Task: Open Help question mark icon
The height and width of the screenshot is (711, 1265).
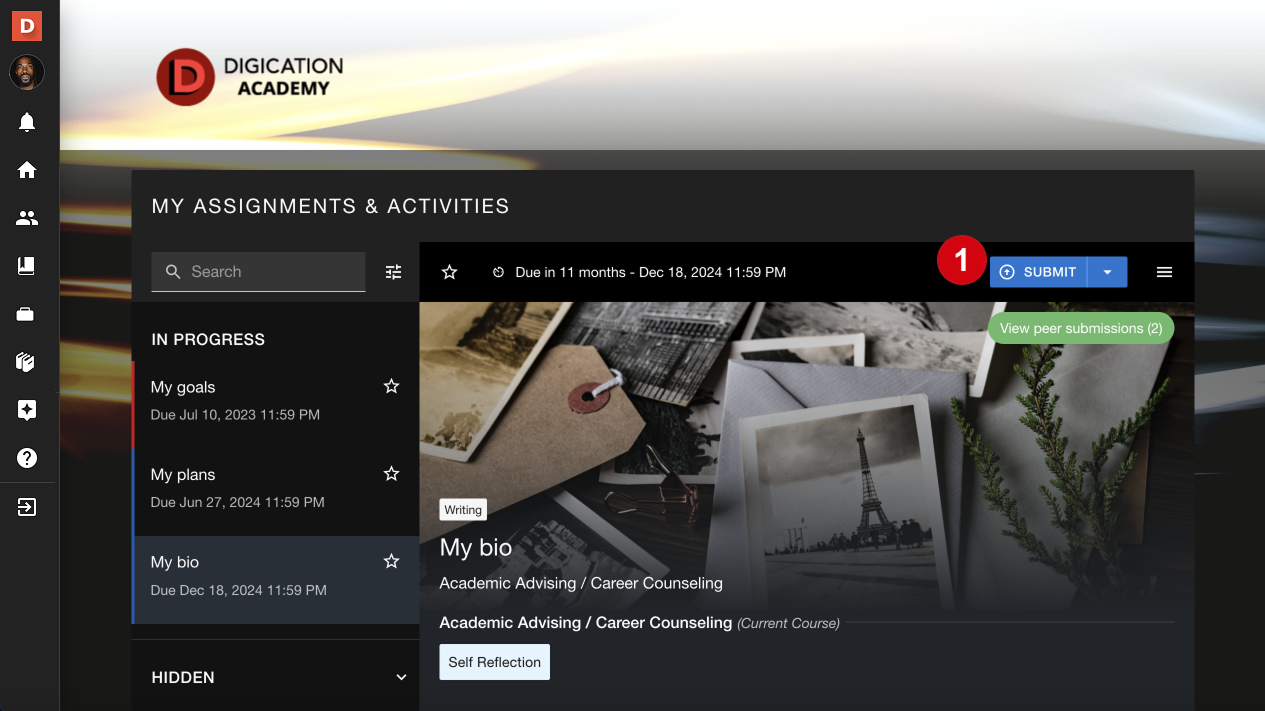Action: (x=27, y=458)
